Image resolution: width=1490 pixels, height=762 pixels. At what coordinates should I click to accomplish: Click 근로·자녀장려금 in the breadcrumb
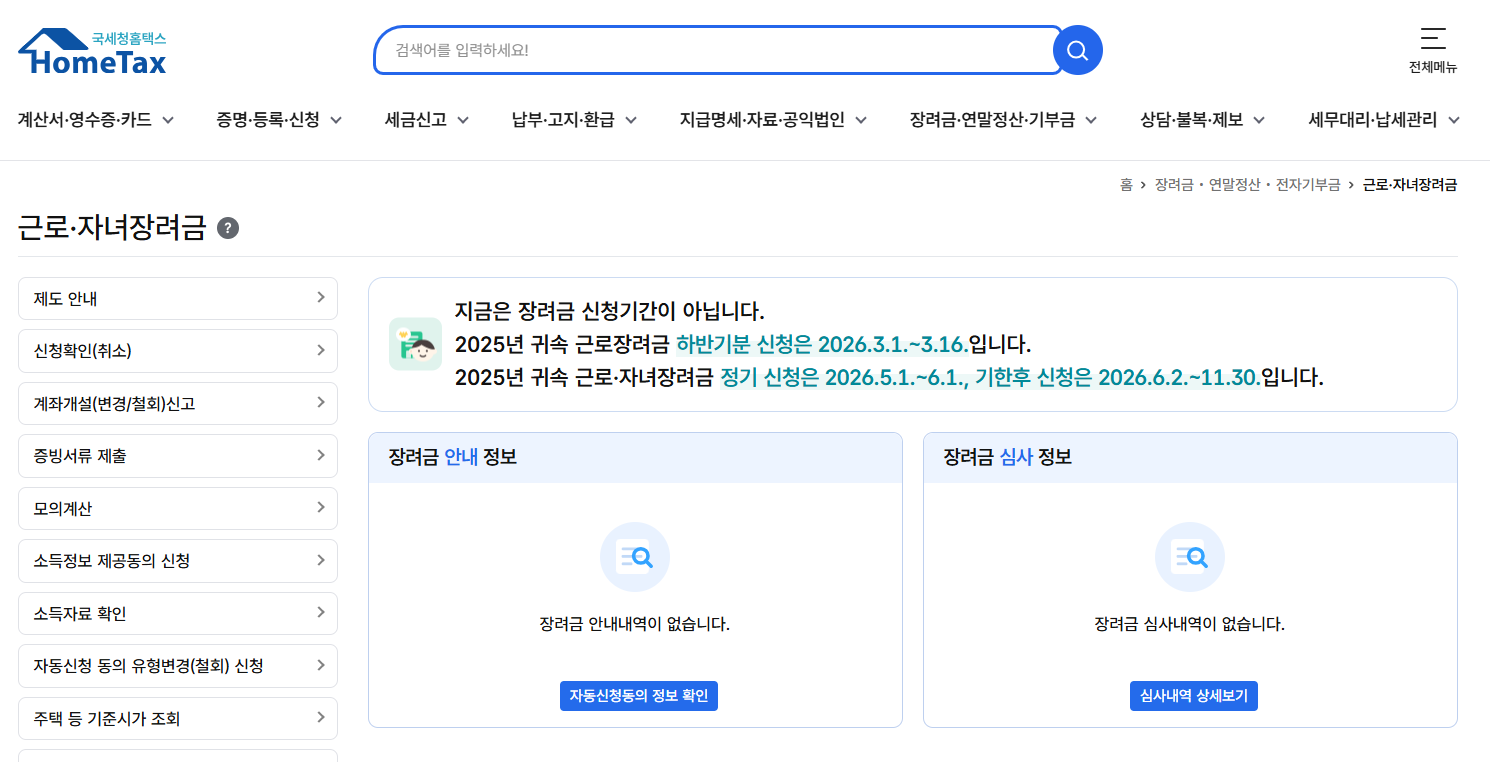[x=1410, y=185]
